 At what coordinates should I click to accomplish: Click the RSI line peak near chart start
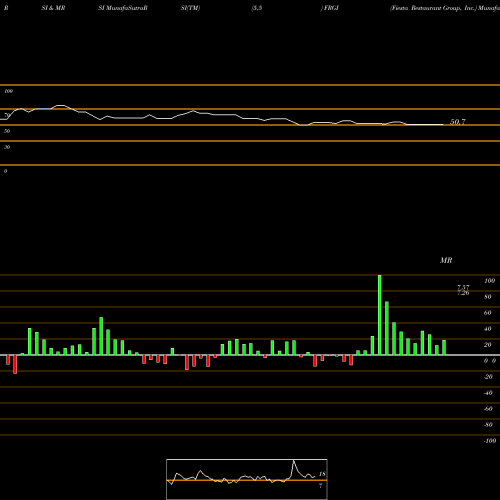click(61, 106)
